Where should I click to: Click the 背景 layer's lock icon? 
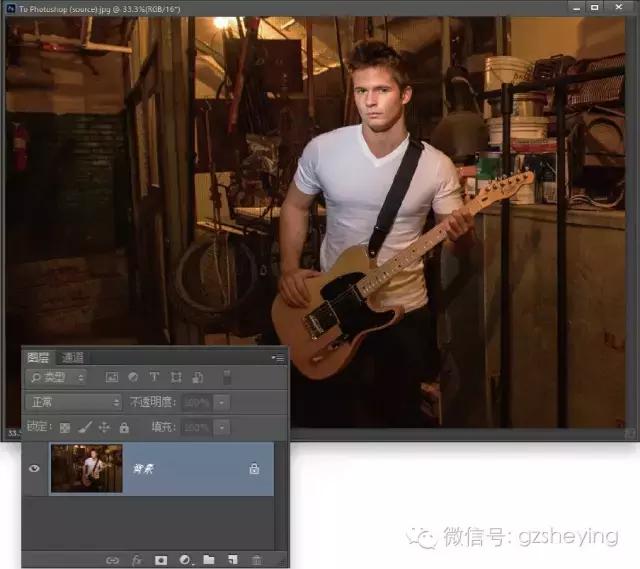pyautogui.click(x=254, y=469)
